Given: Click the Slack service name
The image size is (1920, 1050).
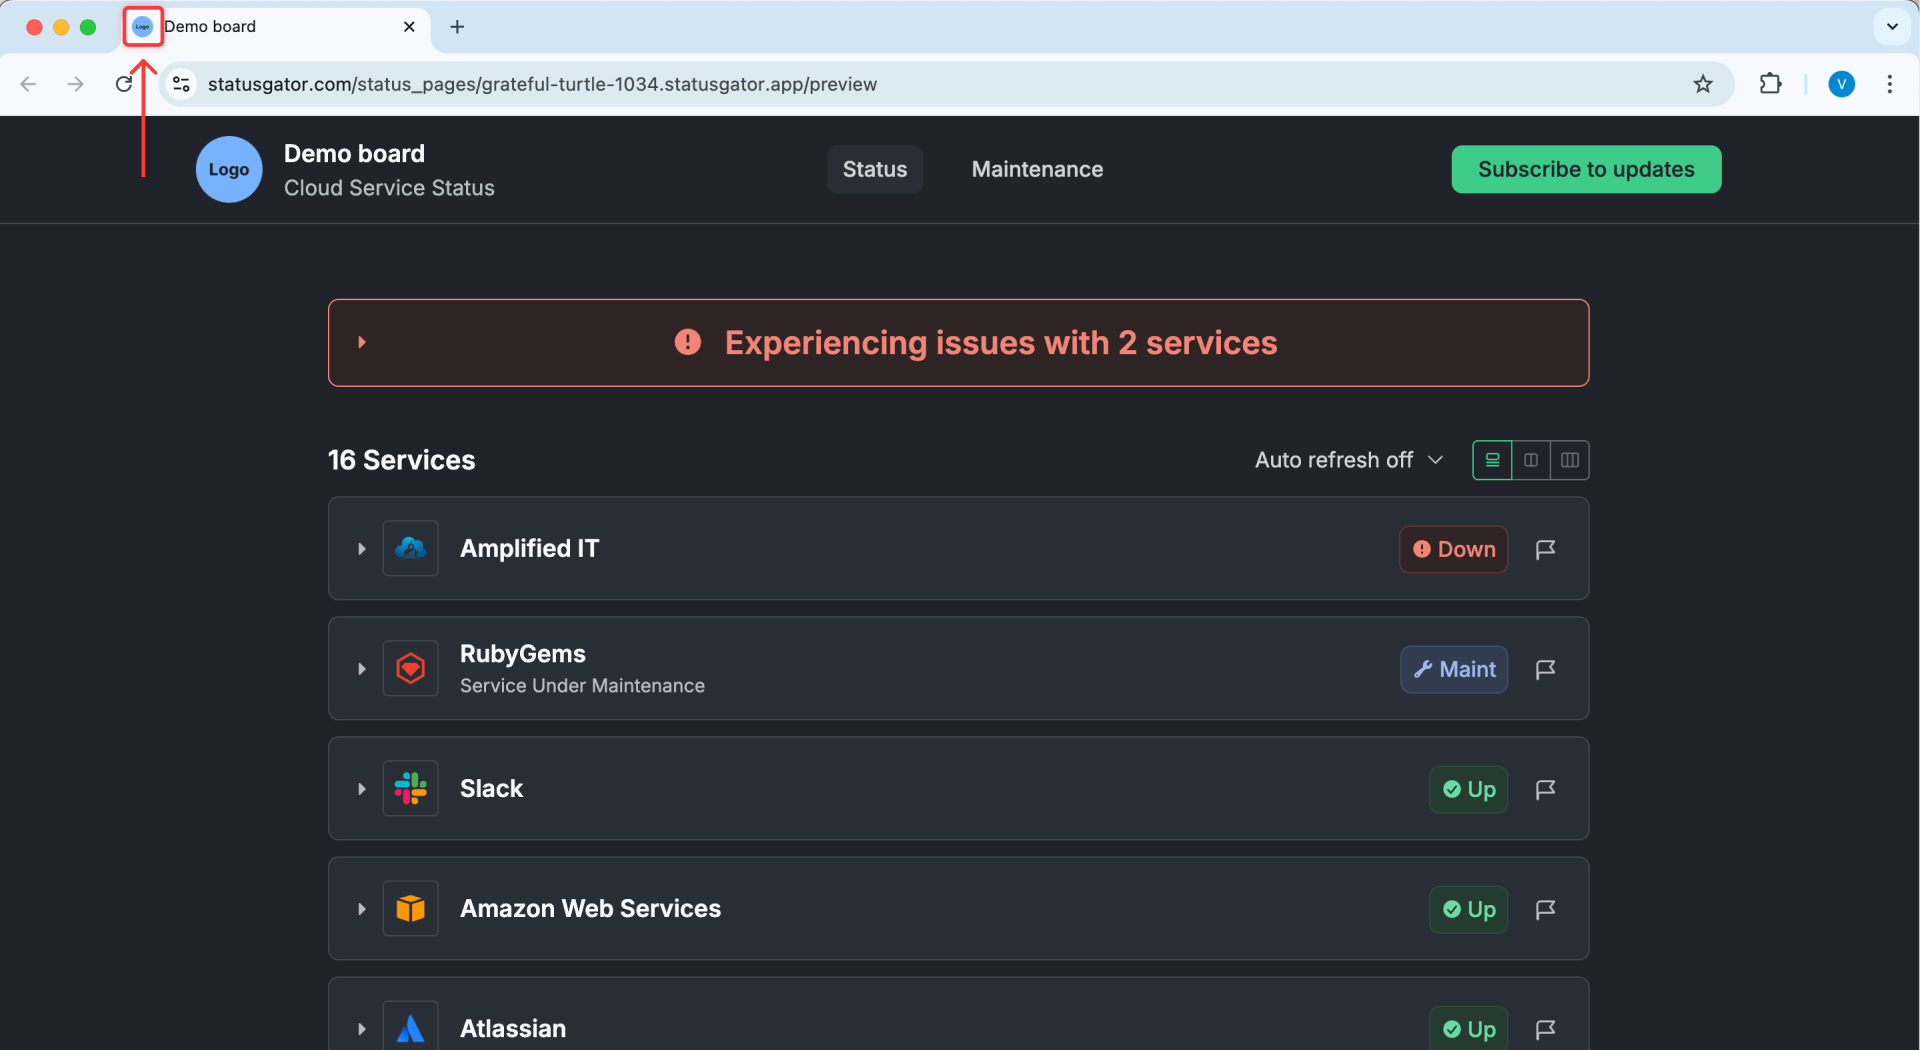Looking at the screenshot, I should tap(491, 788).
